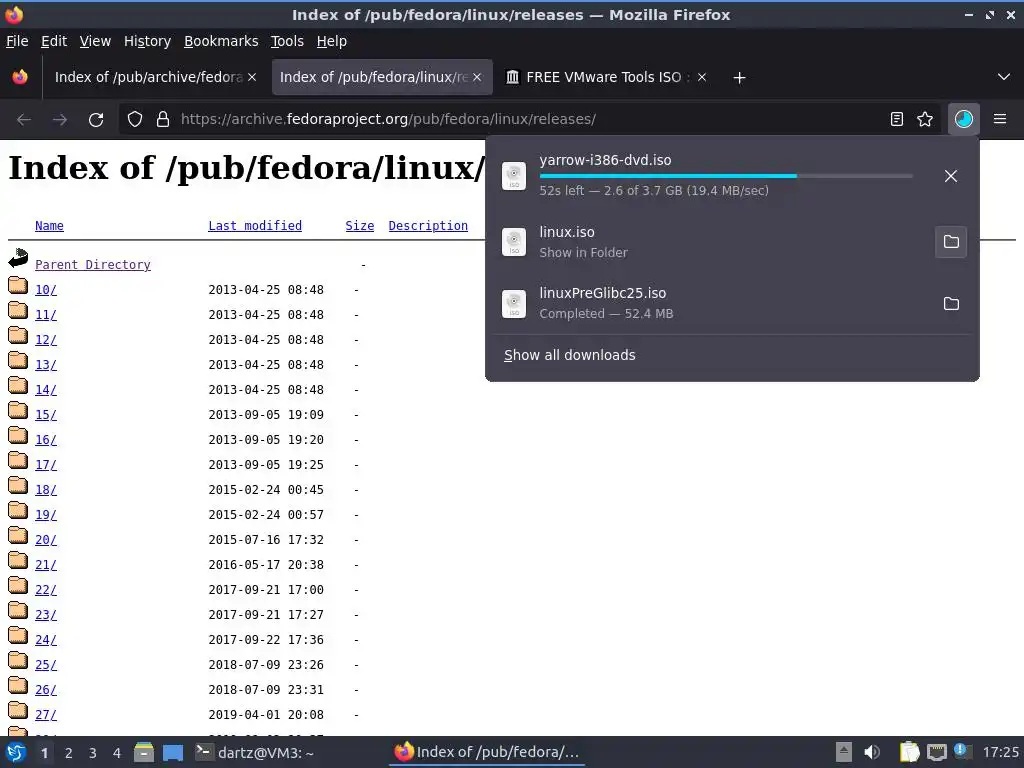Click folder icon beside directory 20/

pyautogui.click(x=18, y=536)
